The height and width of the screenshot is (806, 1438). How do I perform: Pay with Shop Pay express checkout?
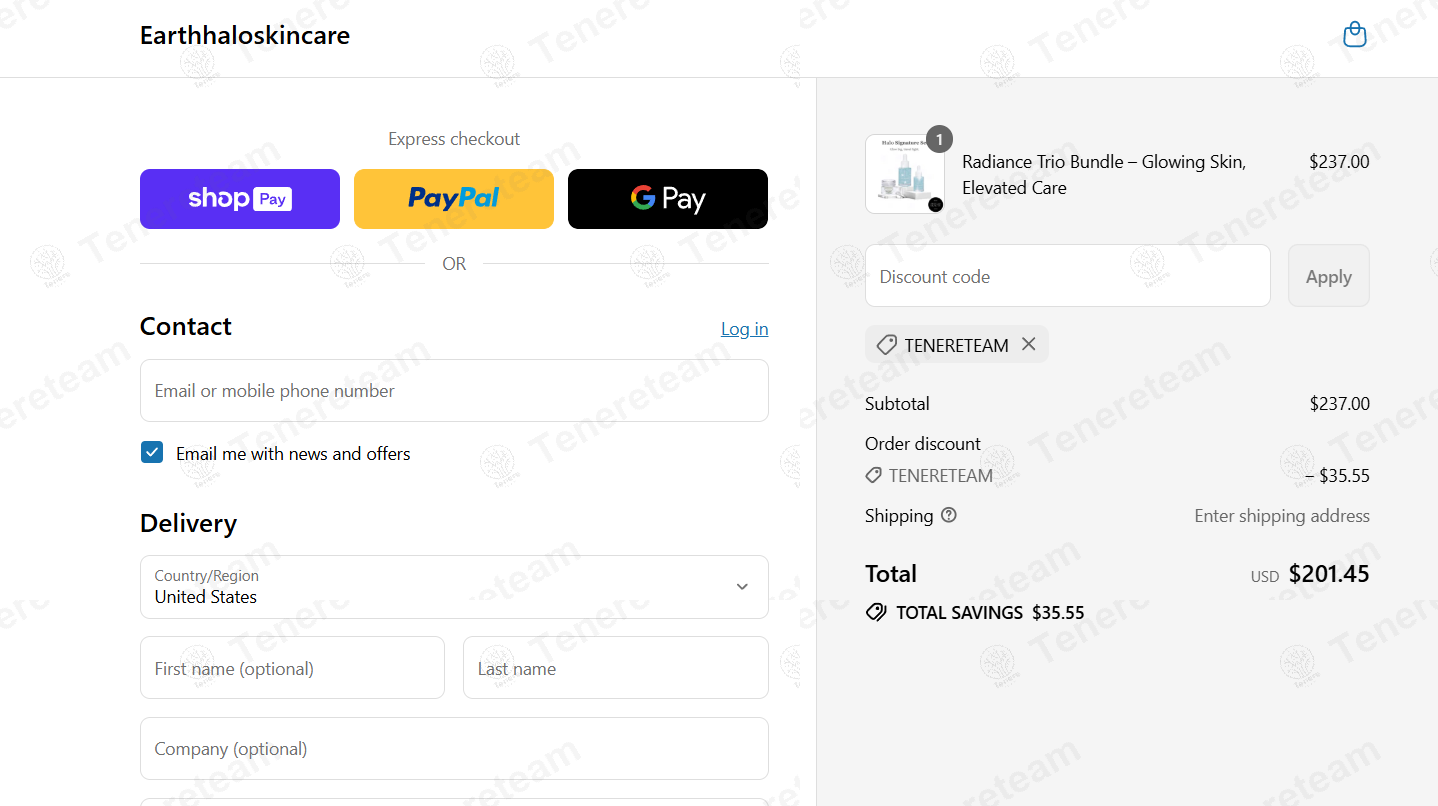240,199
